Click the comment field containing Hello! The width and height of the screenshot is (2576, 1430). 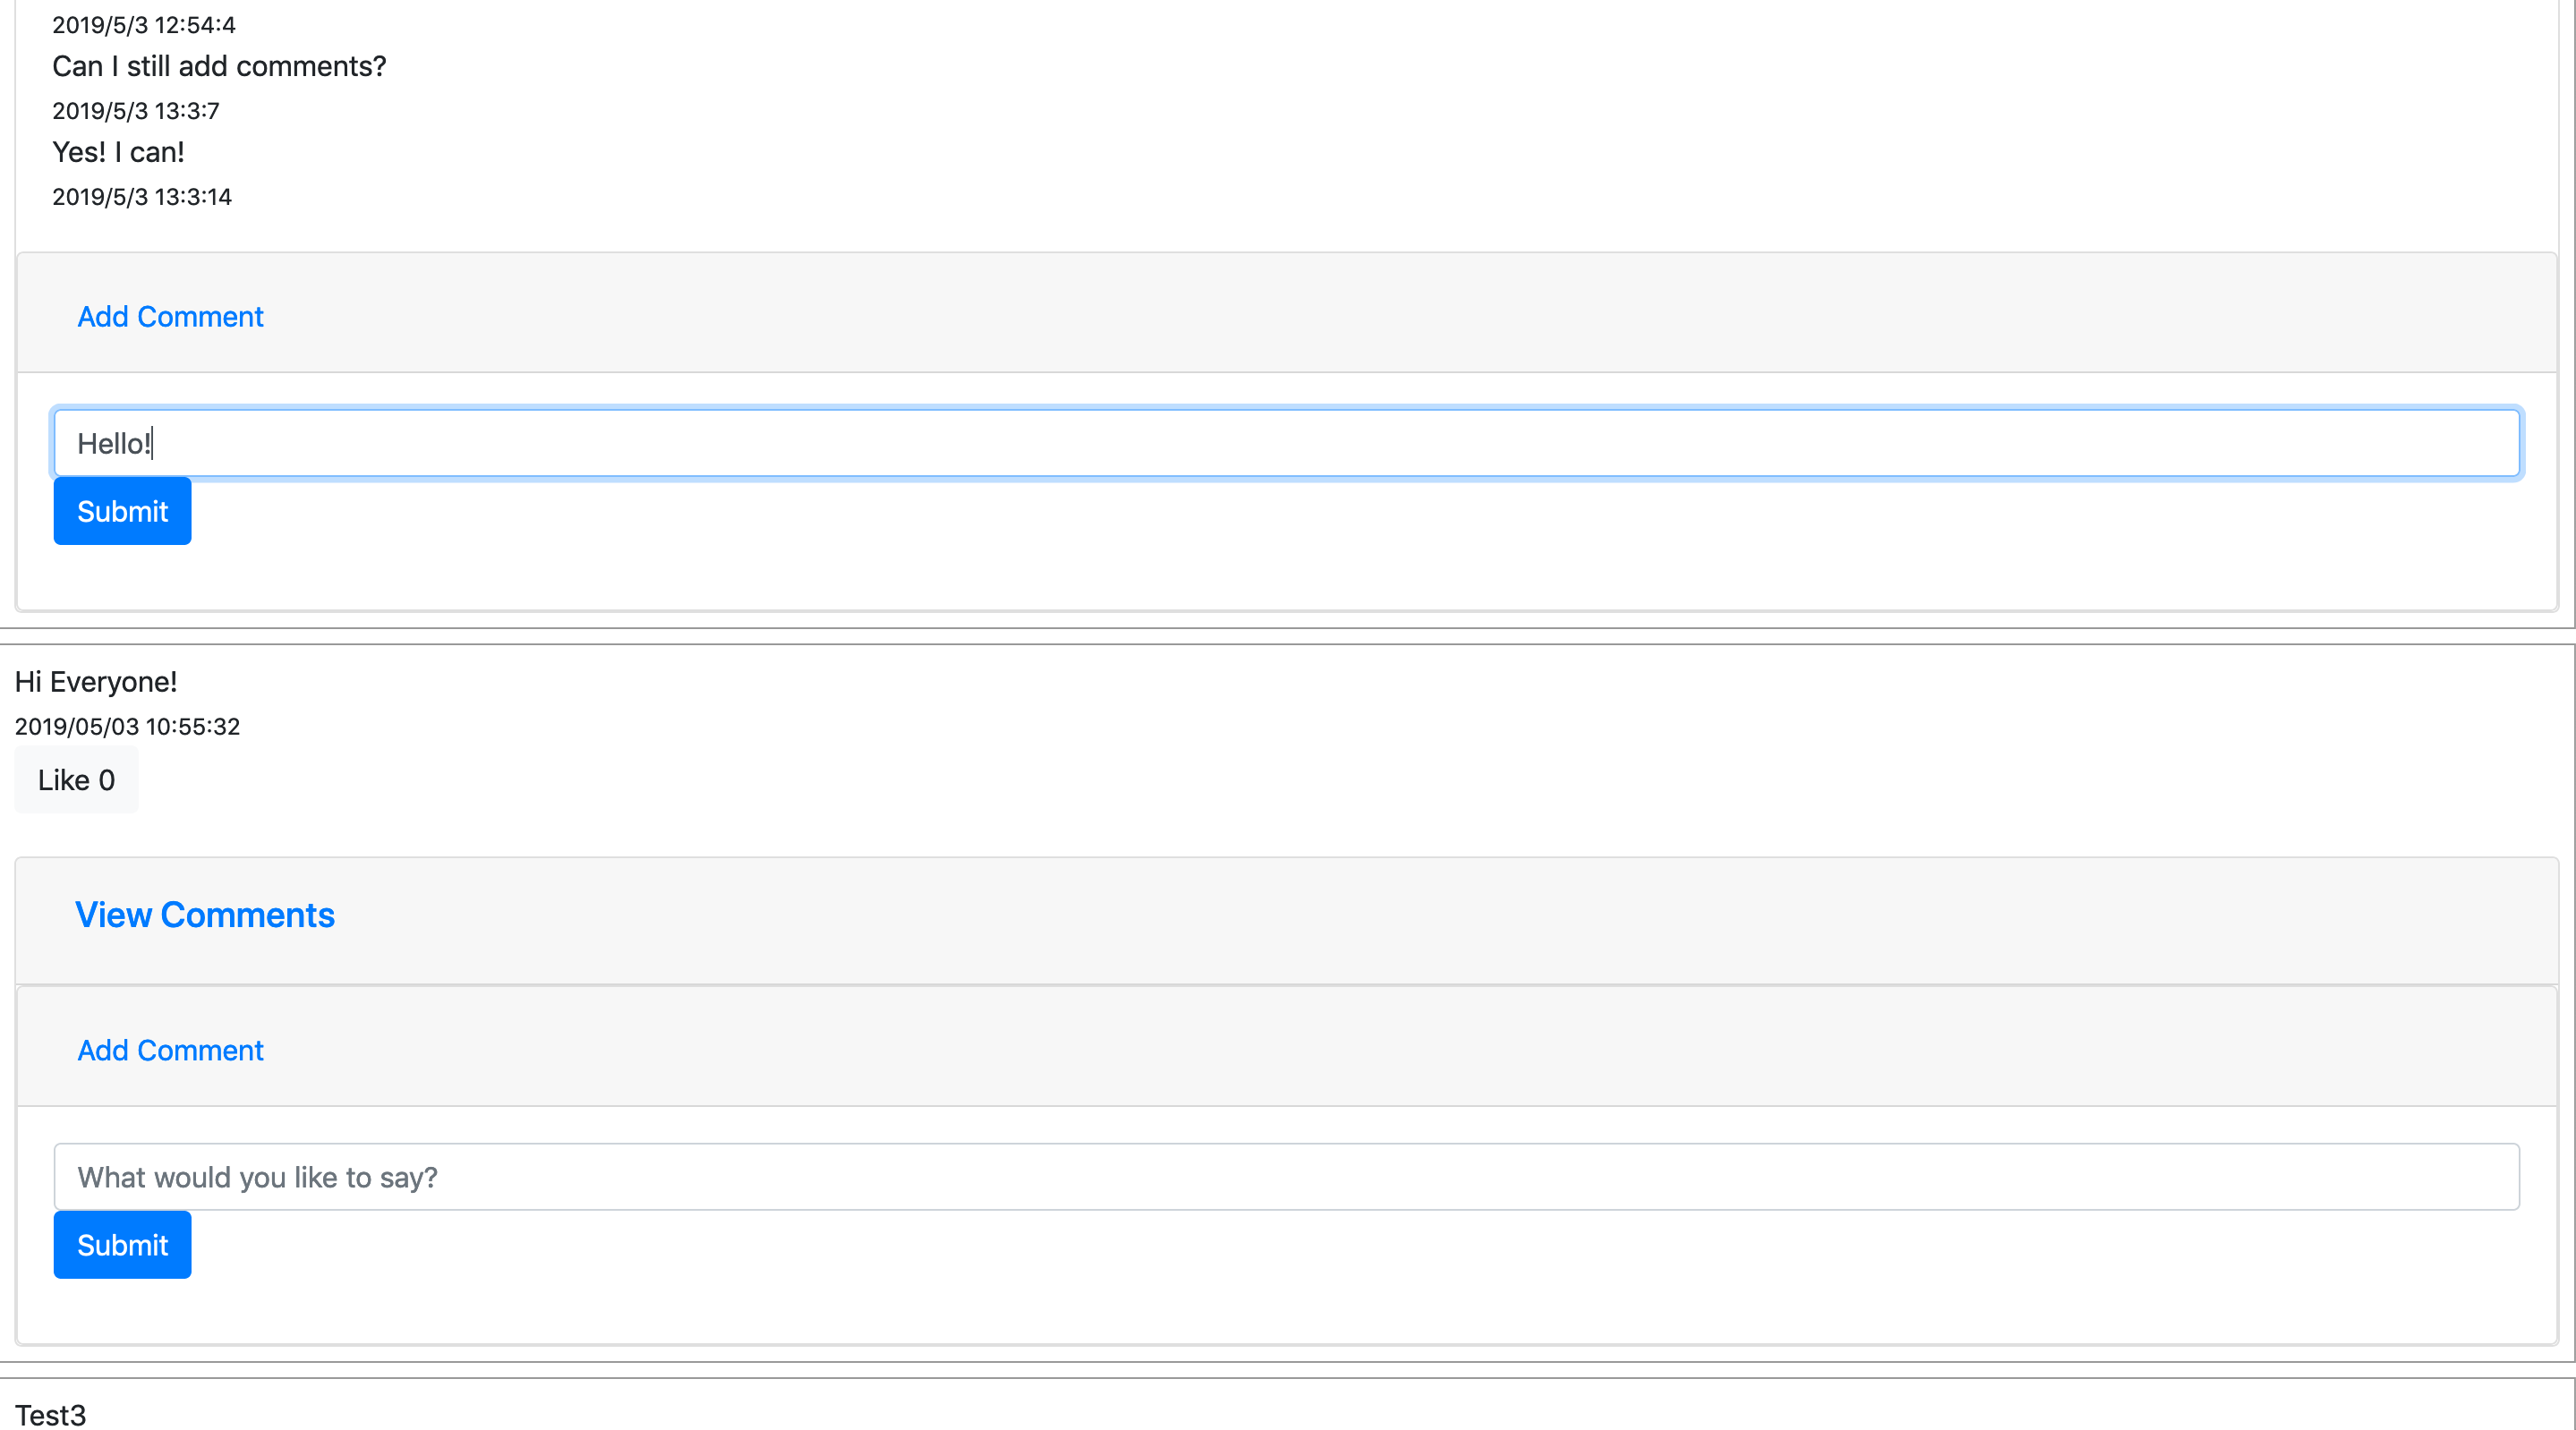click(x=1286, y=443)
